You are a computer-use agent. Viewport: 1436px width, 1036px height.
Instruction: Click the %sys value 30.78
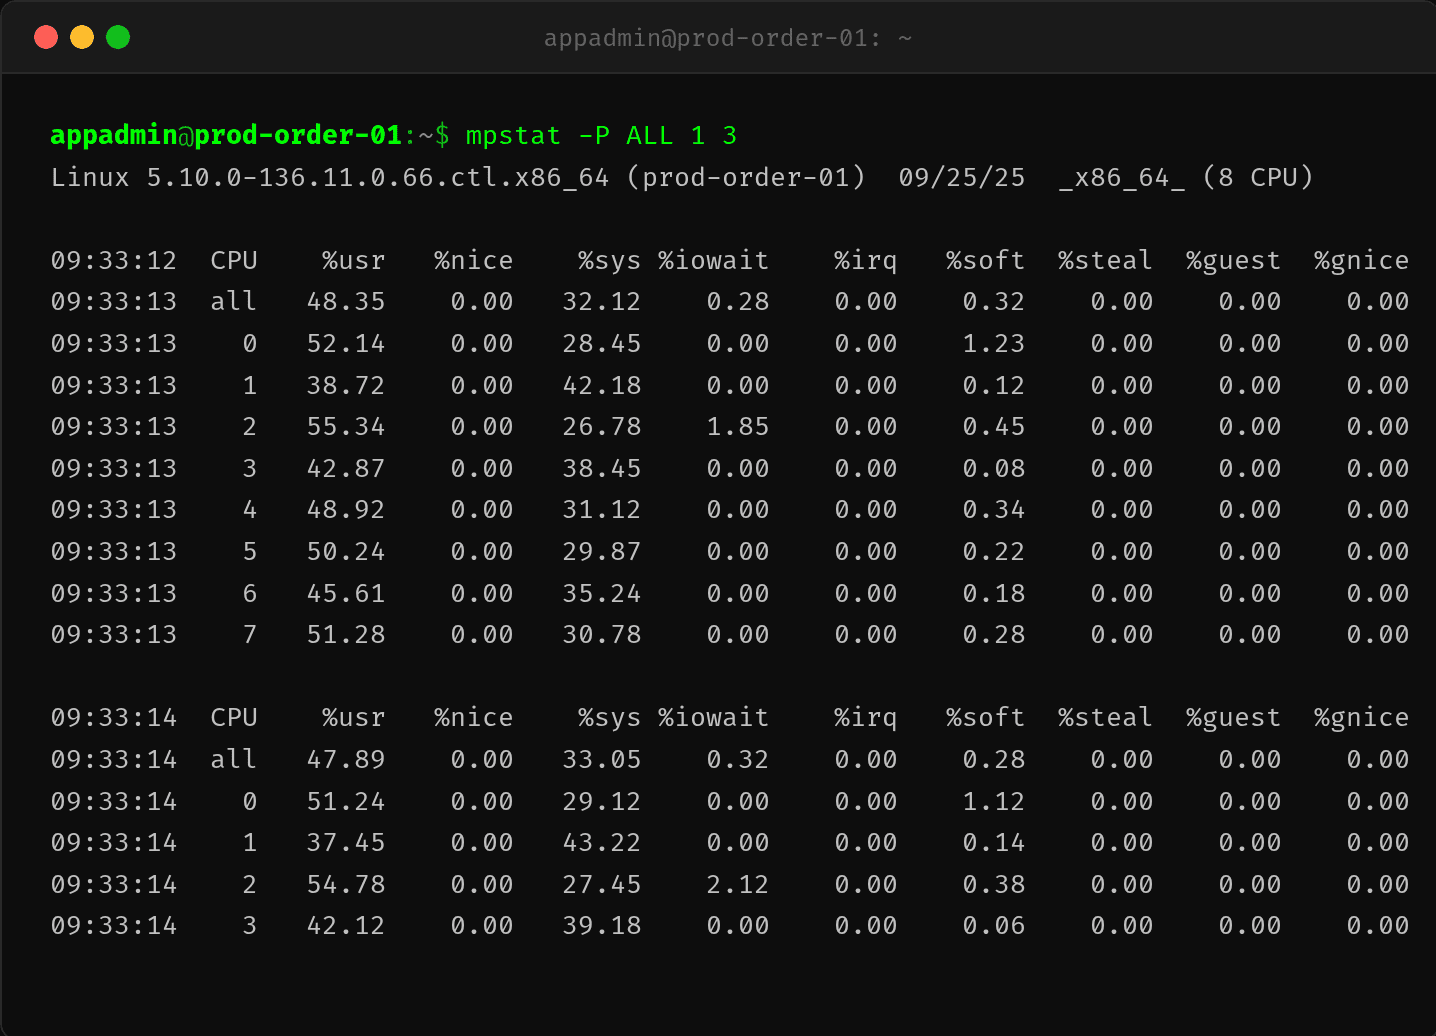tap(601, 634)
